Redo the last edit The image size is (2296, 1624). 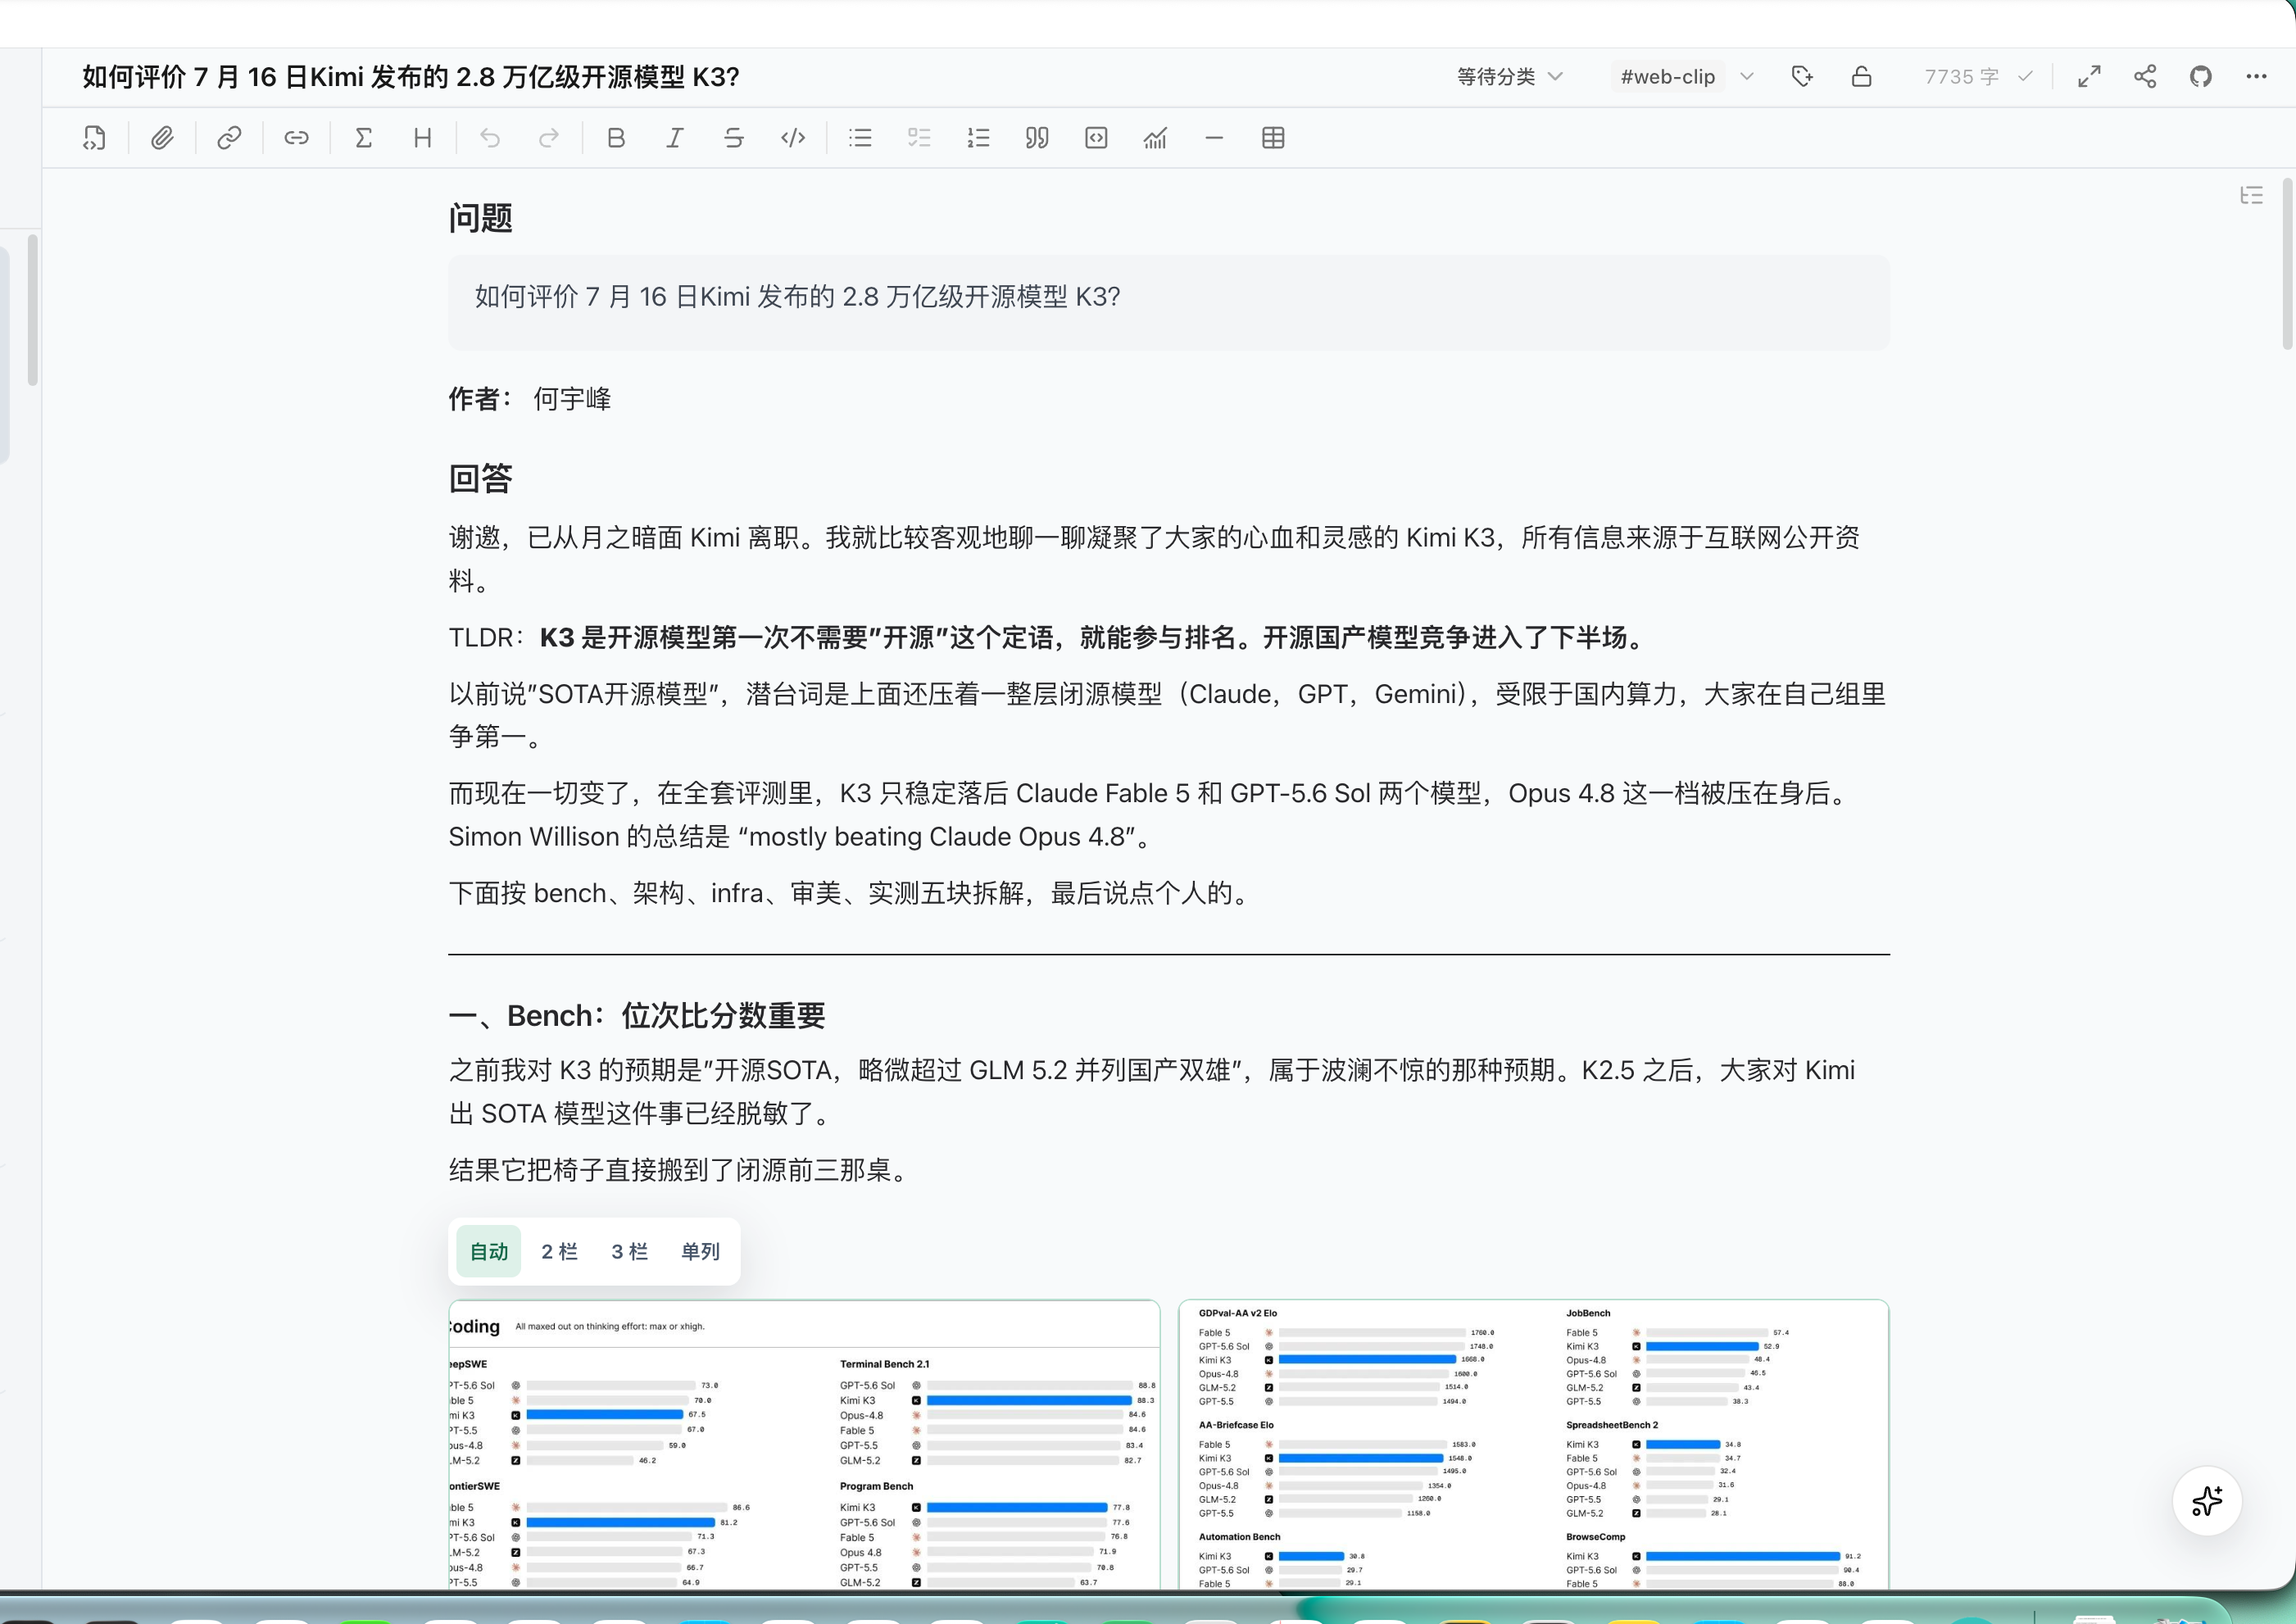[x=549, y=138]
